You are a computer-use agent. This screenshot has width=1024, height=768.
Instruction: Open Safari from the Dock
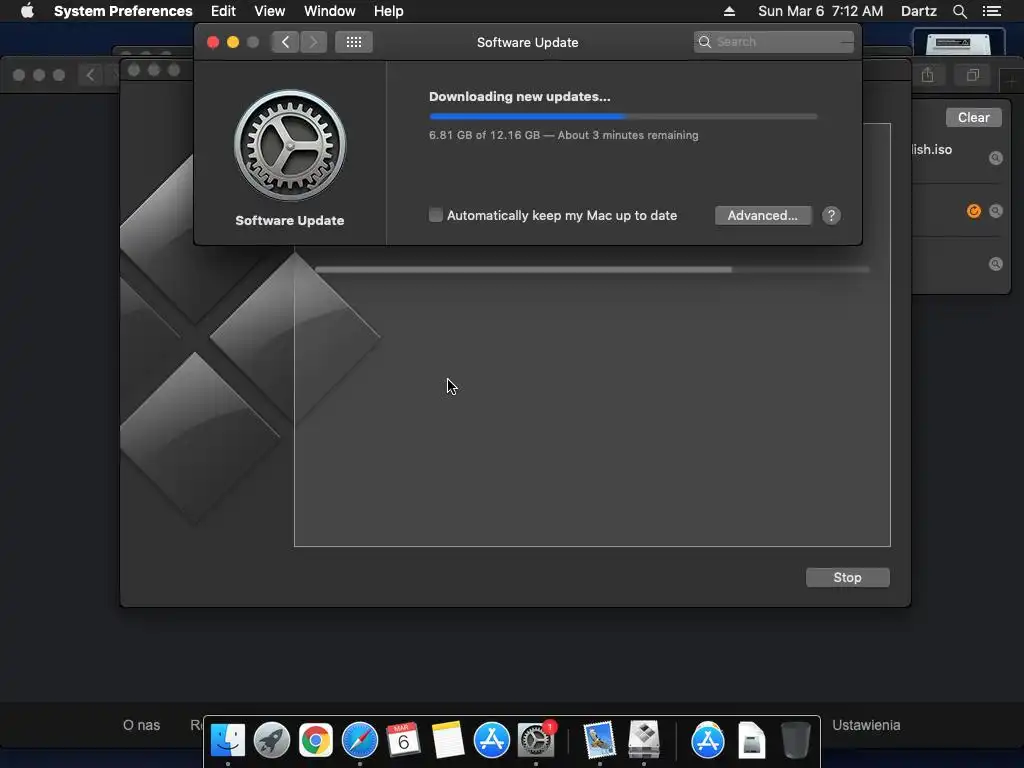tap(359, 740)
